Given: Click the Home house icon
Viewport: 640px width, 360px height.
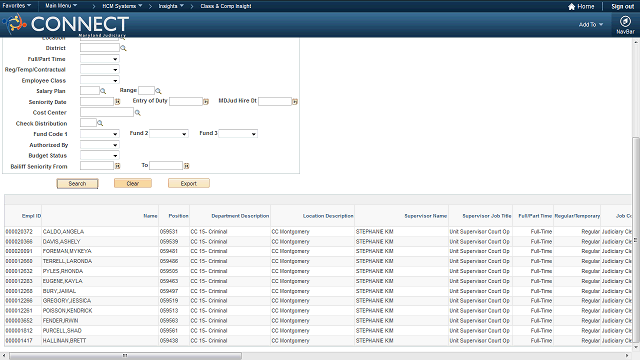Looking at the screenshot, I should point(571,7).
